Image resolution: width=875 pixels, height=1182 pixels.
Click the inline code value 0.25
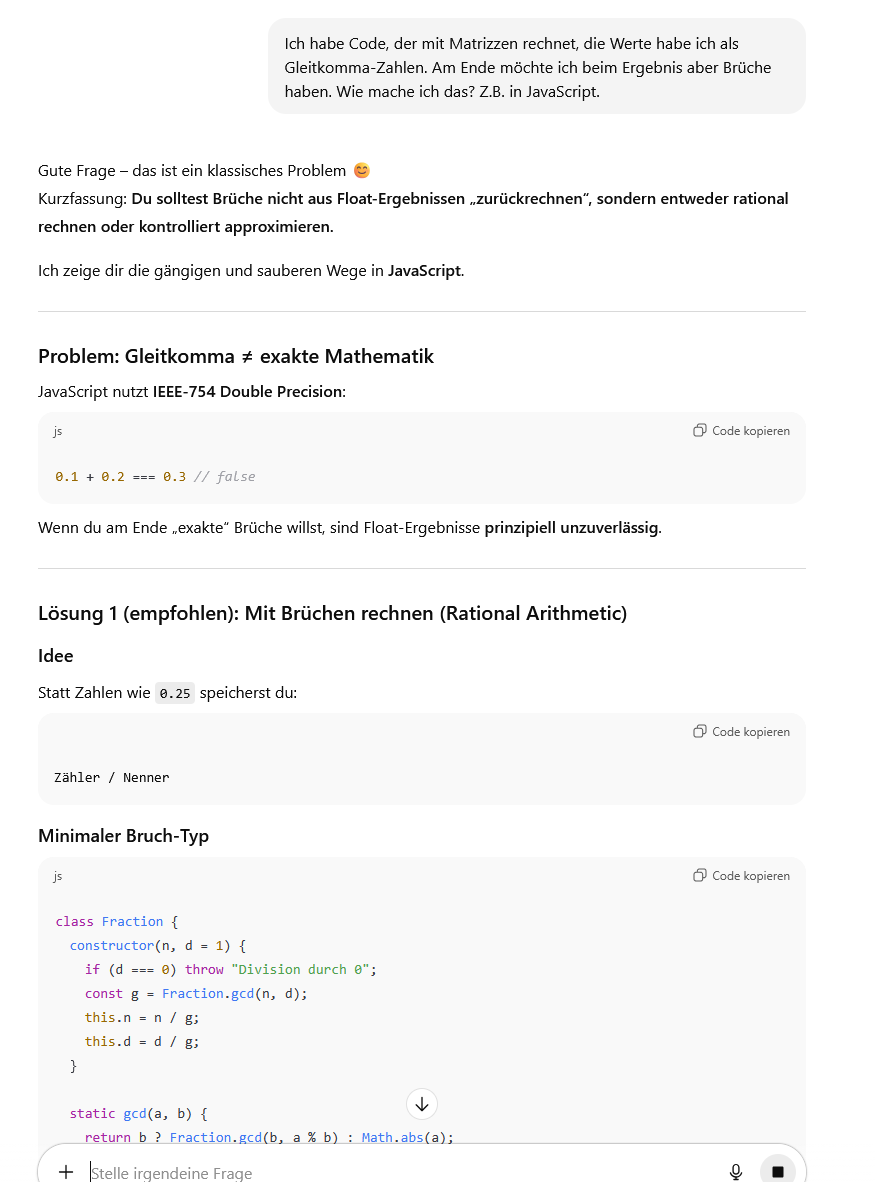click(x=175, y=693)
